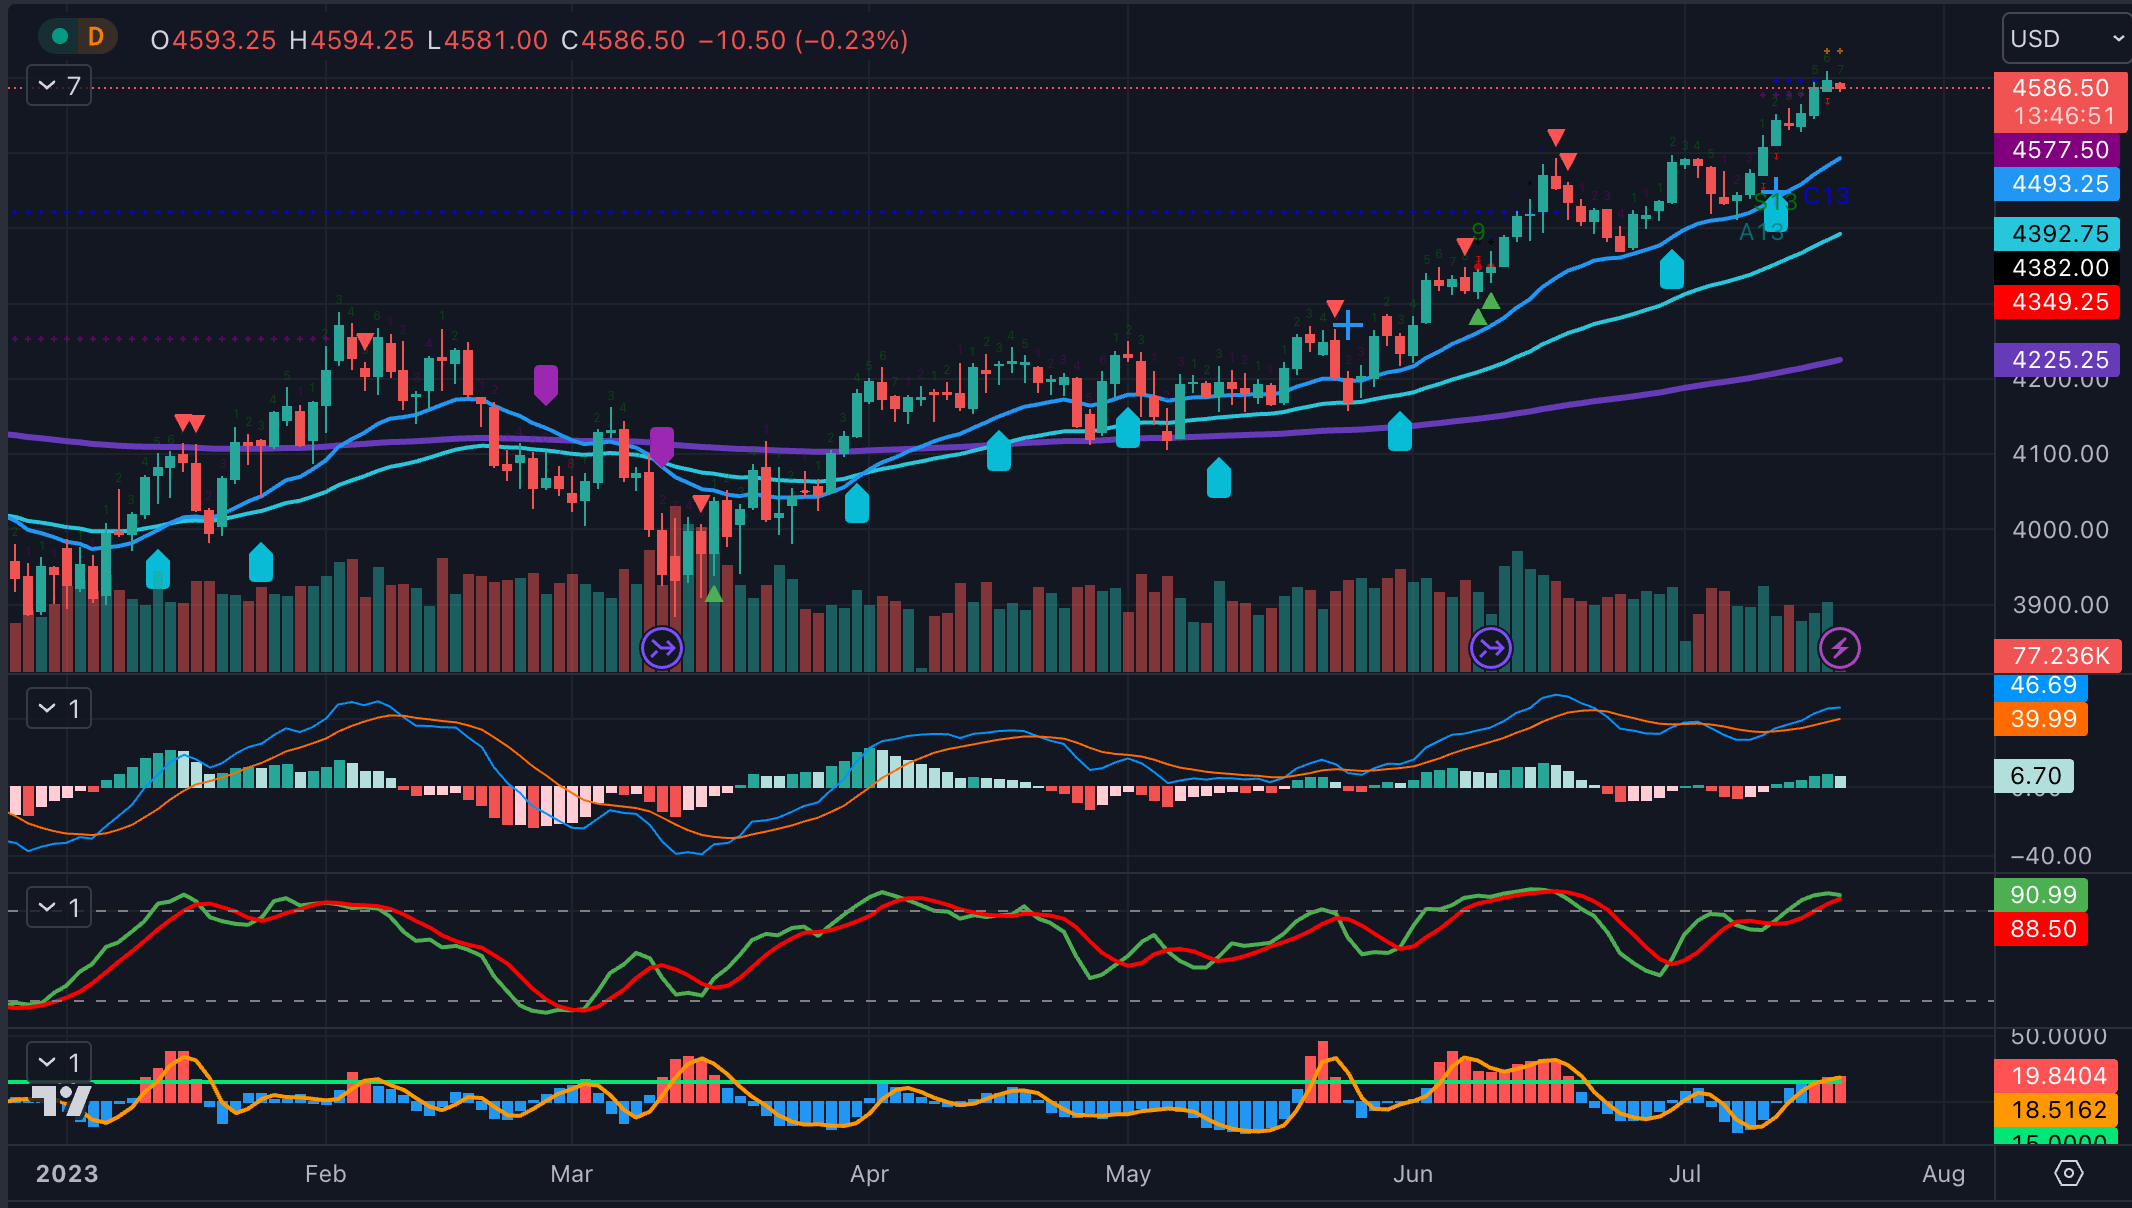Open the USD currency dropdown

(2066, 39)
